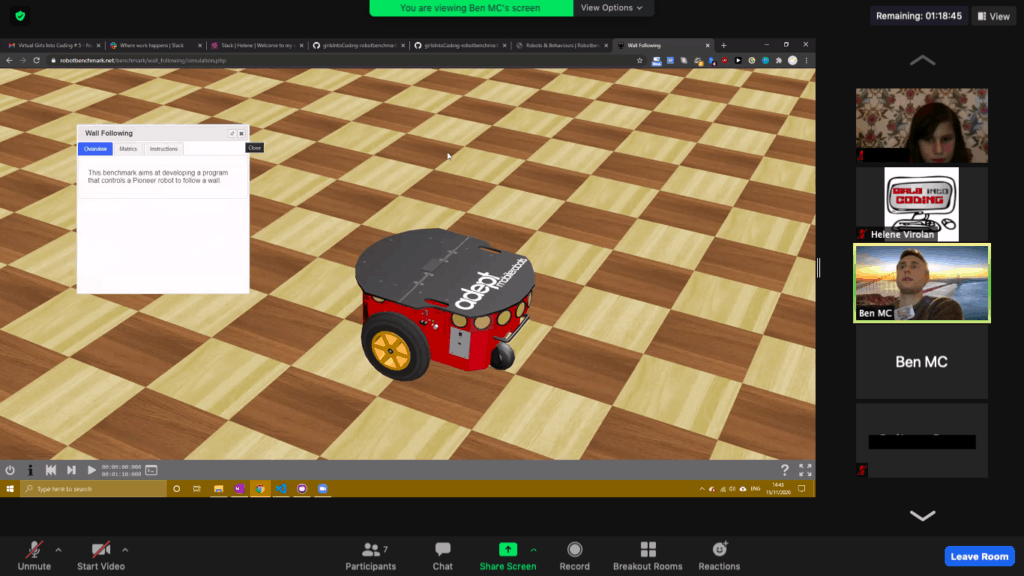Select the top participant video thumbnail
Screen dimensions: 1024x576
click(x=921, y=125)
